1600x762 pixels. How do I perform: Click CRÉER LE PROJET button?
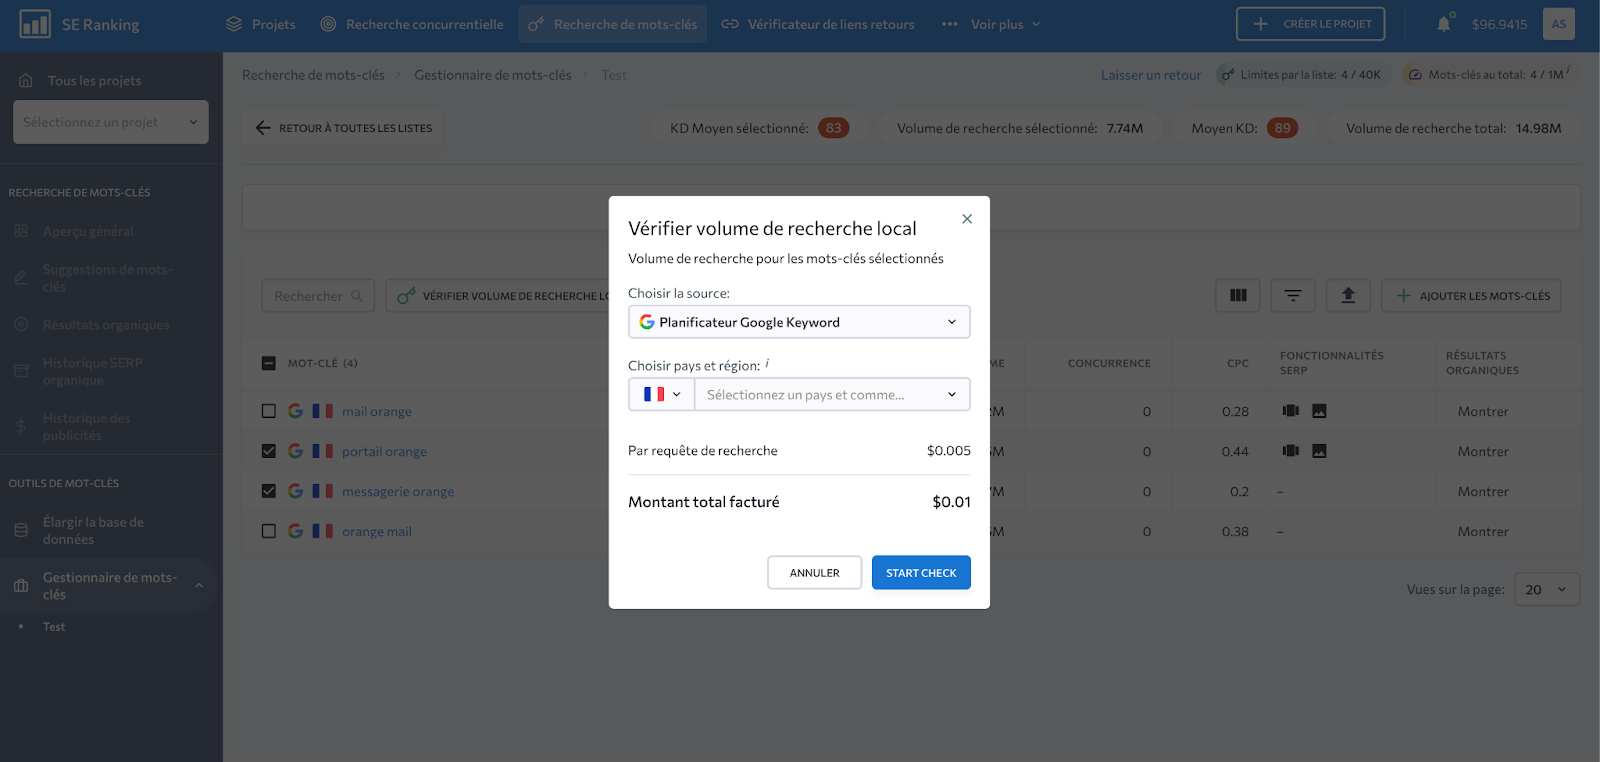[1311, 24]
